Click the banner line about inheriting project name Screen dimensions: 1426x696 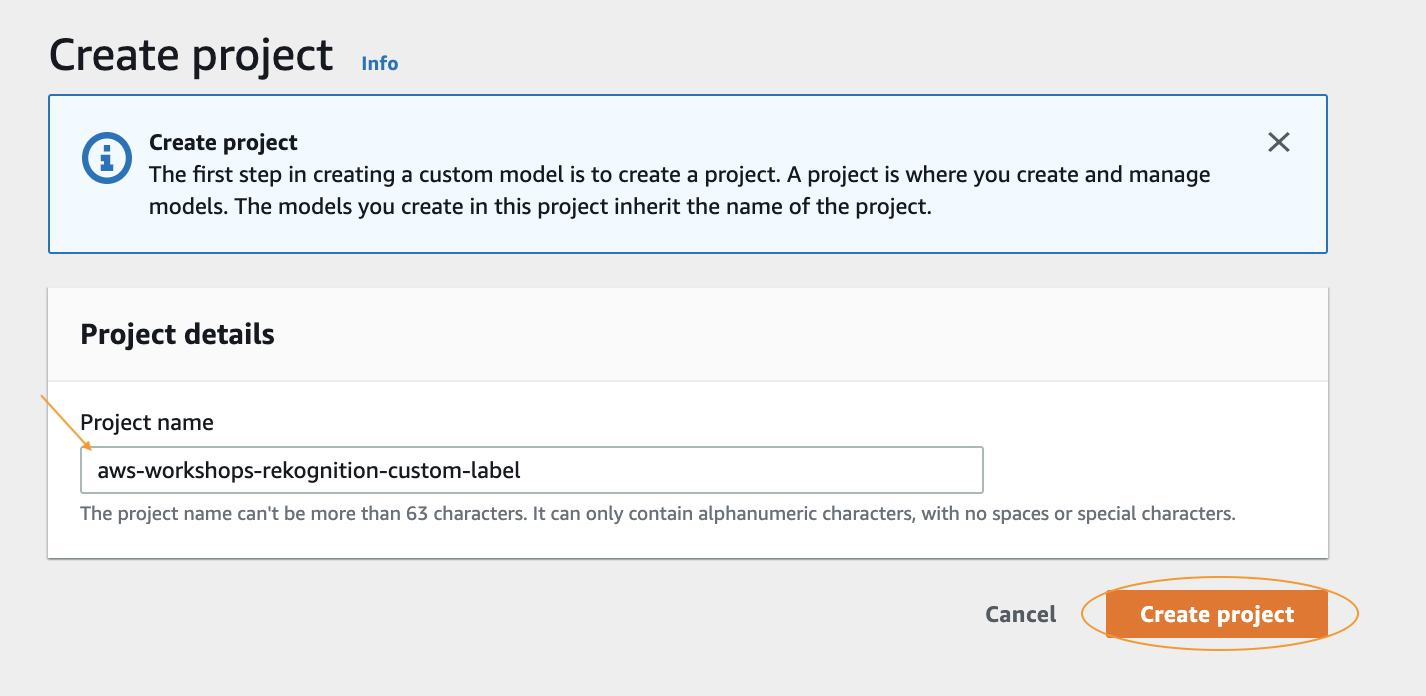pos(541,209)
